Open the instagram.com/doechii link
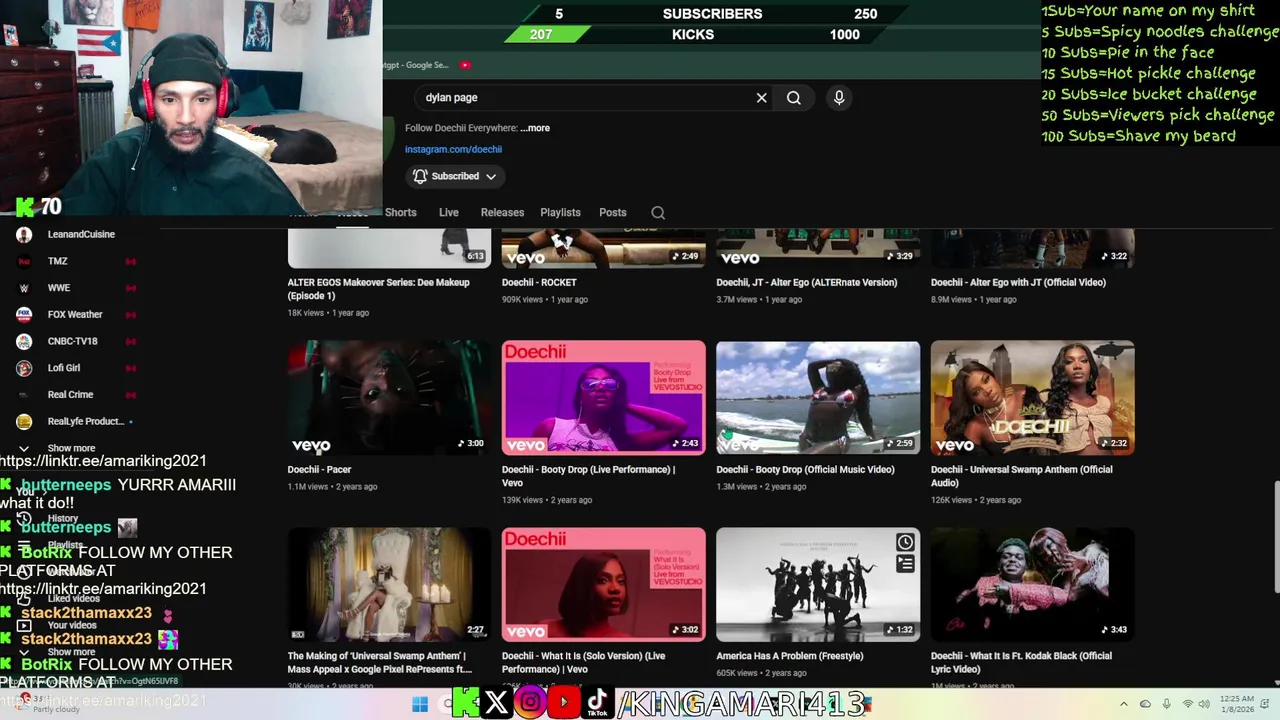Viewport: 1280px width, 720px height. (x=453, y=149)
